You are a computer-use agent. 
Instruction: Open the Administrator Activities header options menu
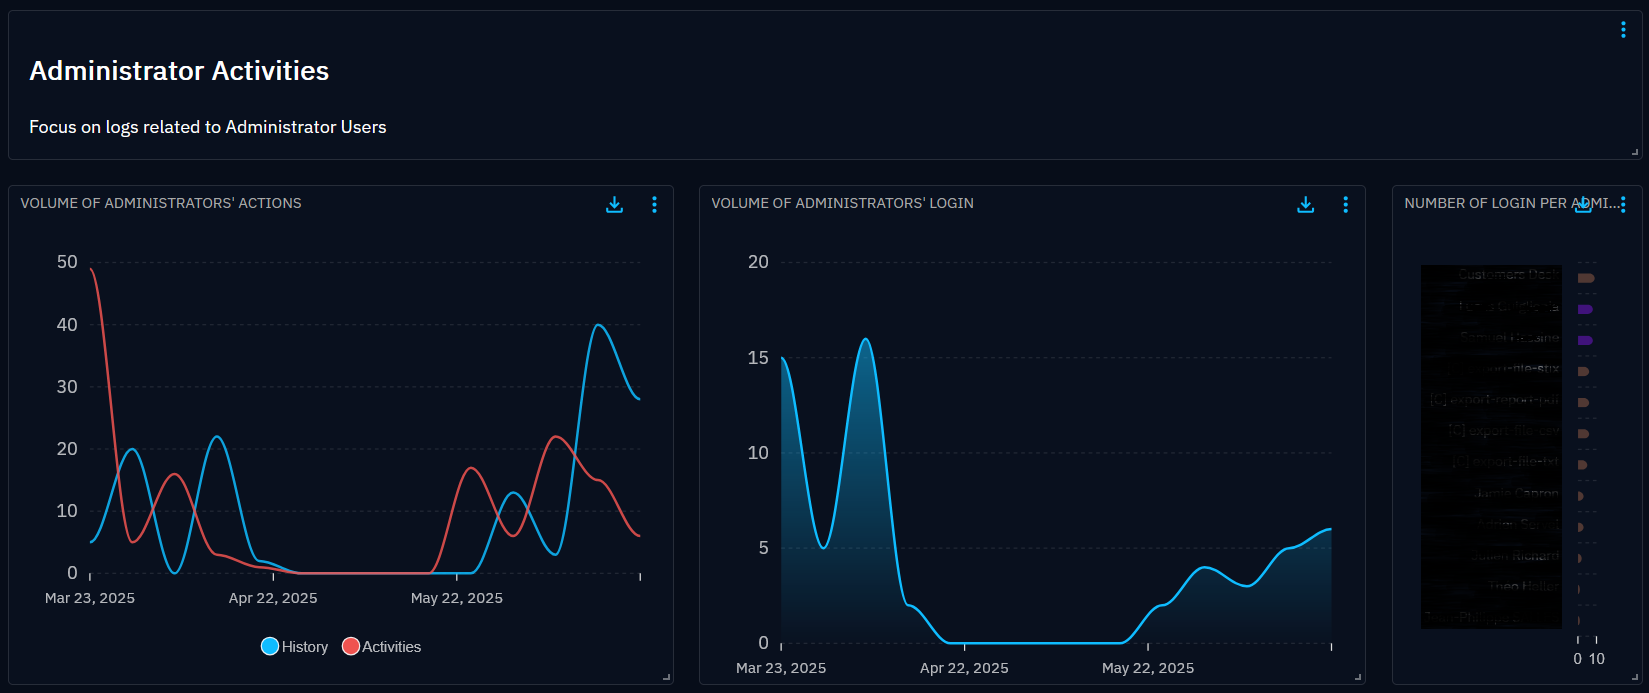1623,30
